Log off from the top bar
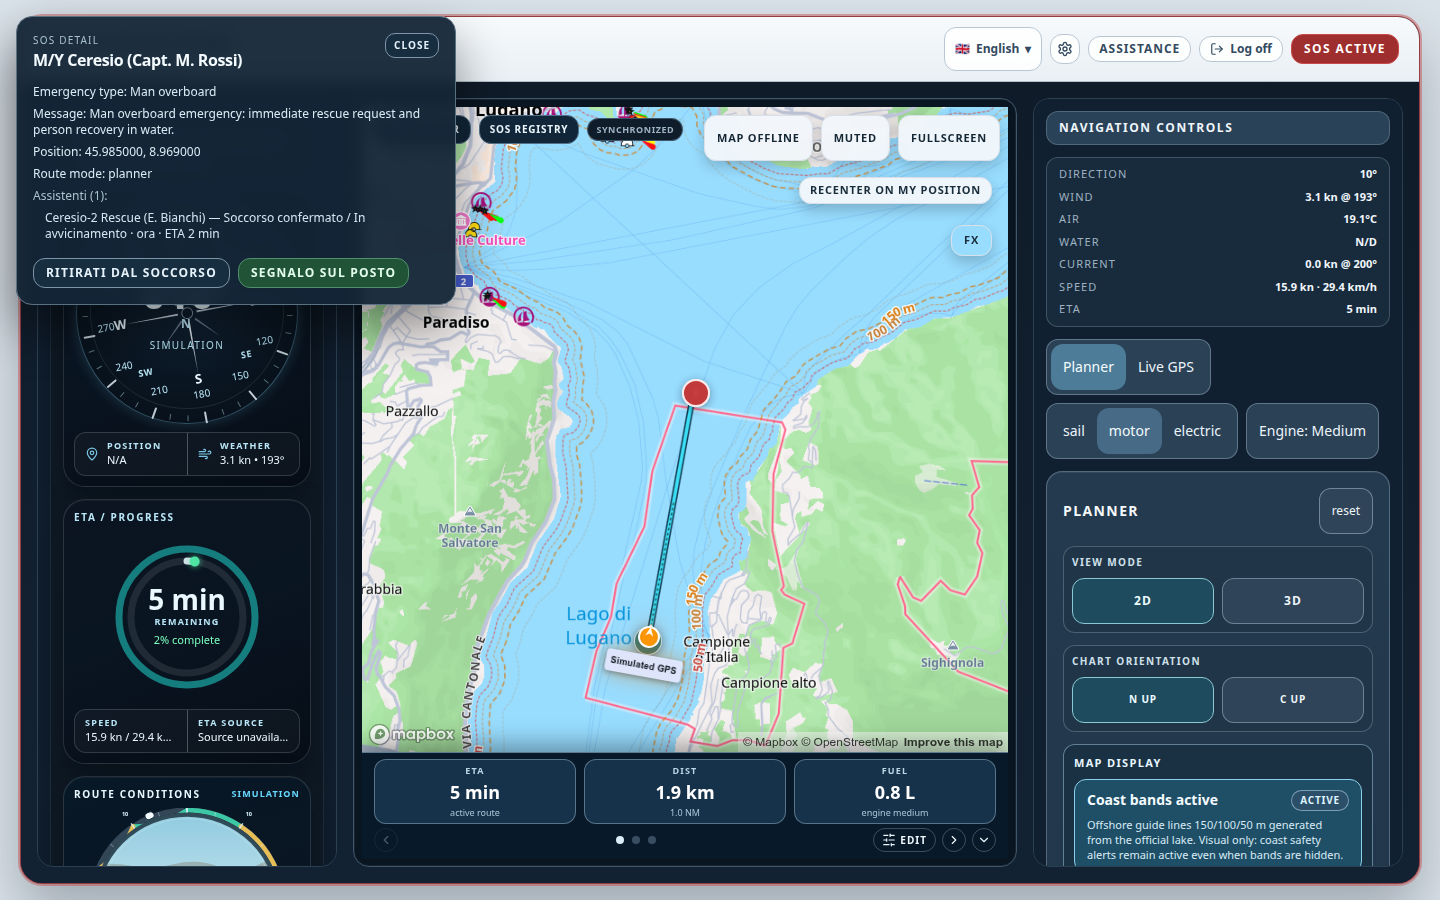This screenshot has width=1440, height=900. click(1241, 49)
